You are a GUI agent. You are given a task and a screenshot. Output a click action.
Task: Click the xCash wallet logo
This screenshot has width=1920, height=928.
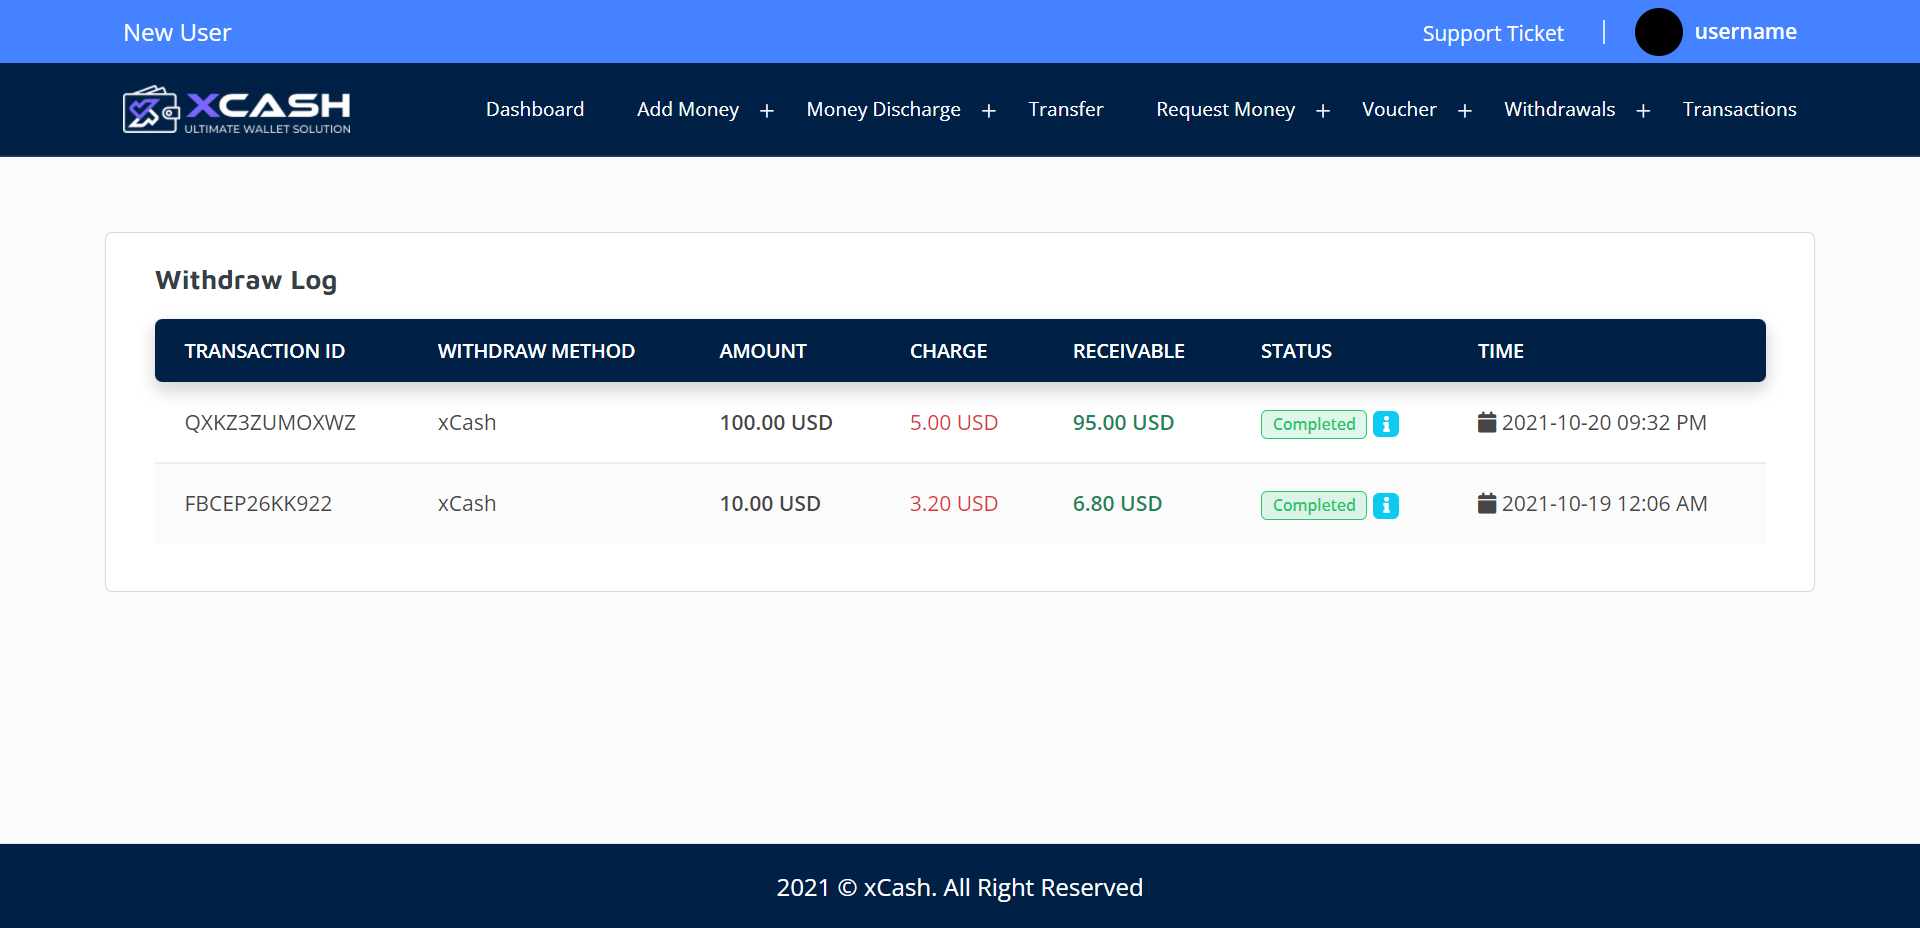point(237,110)
